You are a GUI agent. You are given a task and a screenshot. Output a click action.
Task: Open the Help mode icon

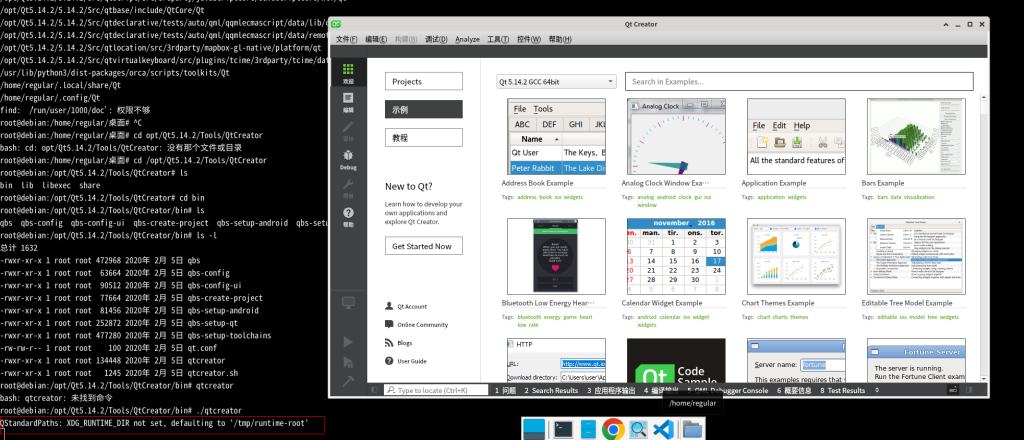coord(348,215)
